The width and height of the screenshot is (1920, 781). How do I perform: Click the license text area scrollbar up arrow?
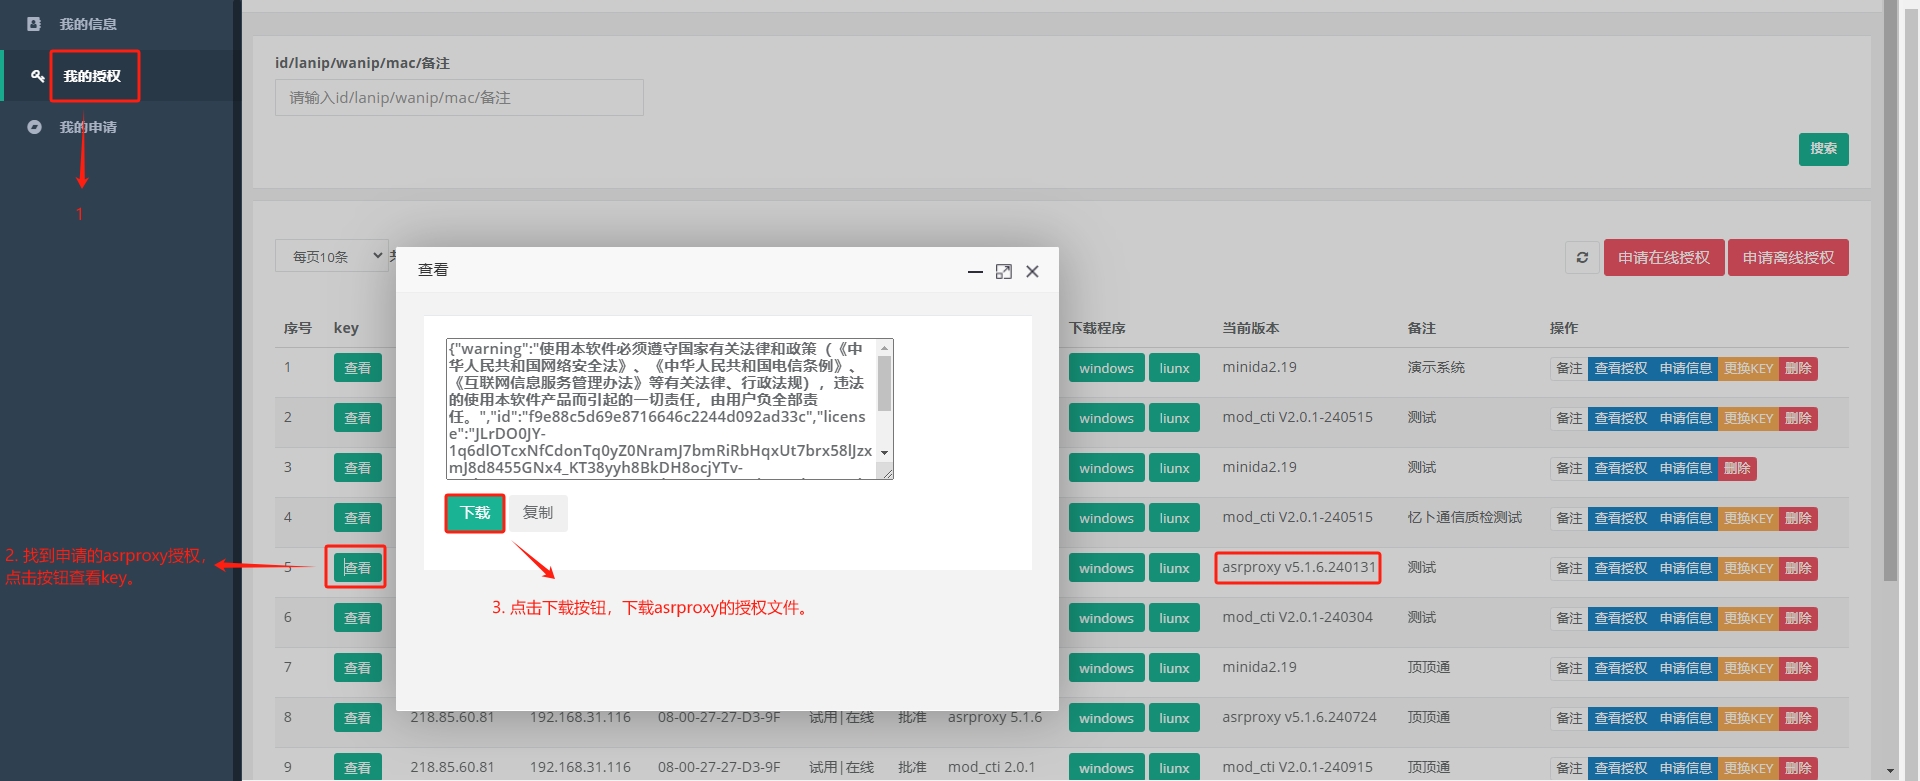[884, 347]
